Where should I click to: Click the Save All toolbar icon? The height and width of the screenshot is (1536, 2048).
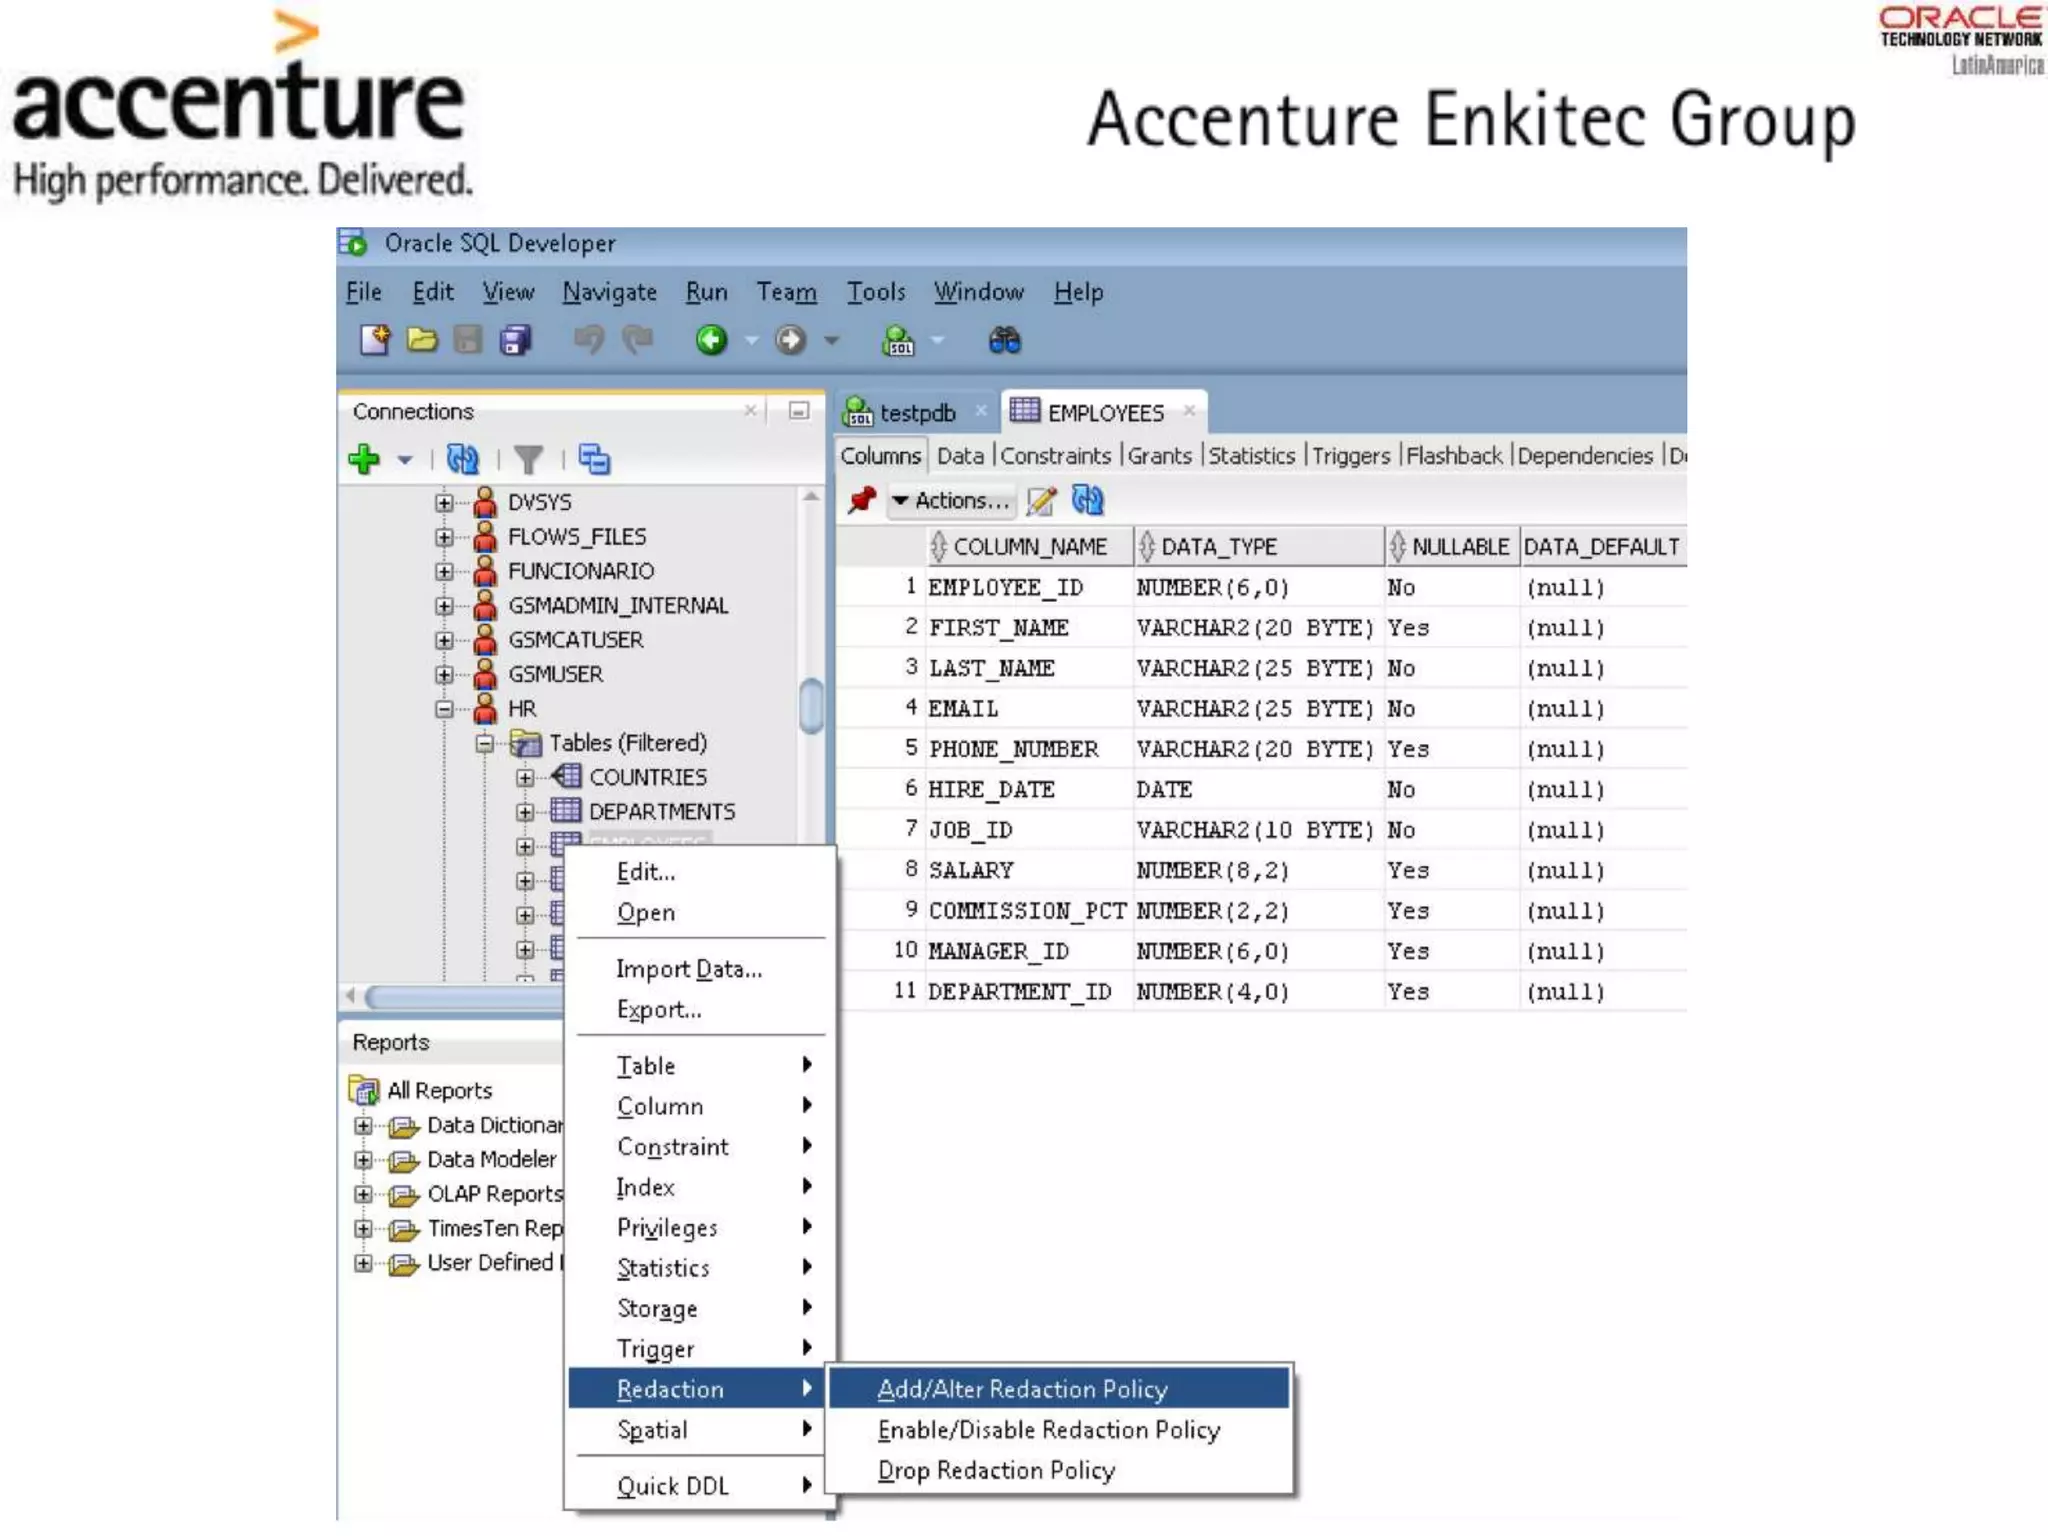pos(516,341)
